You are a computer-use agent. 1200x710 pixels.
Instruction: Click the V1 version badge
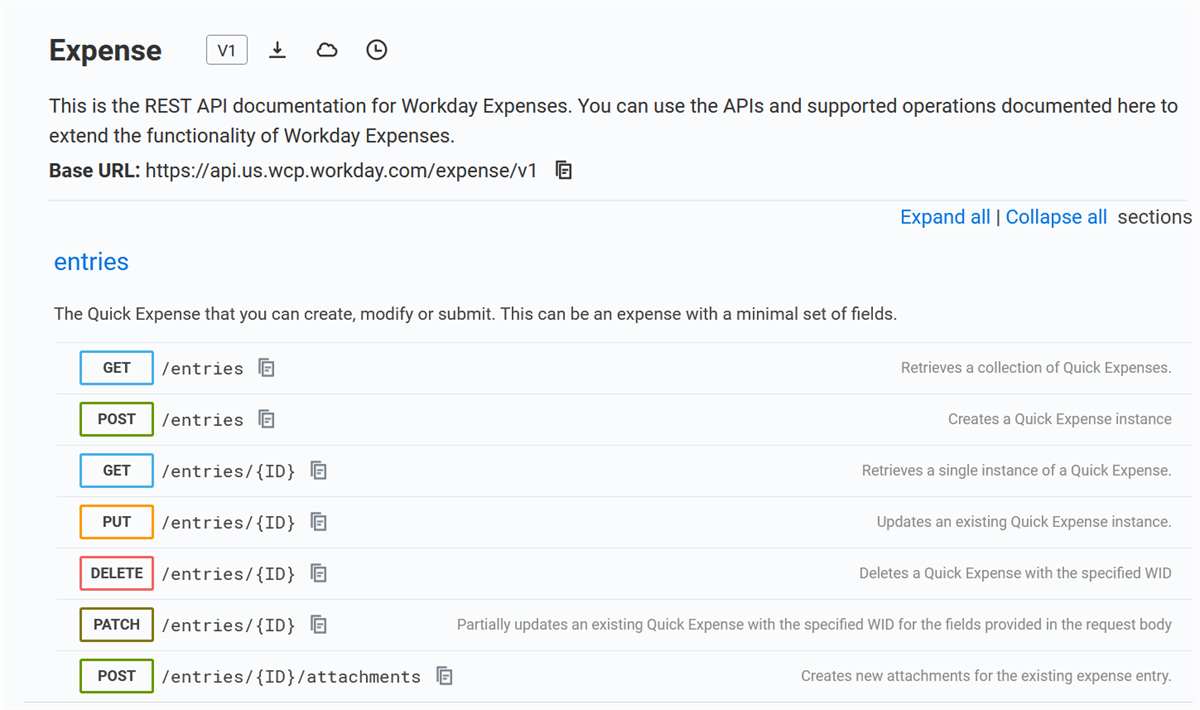[x=227, y=50]
